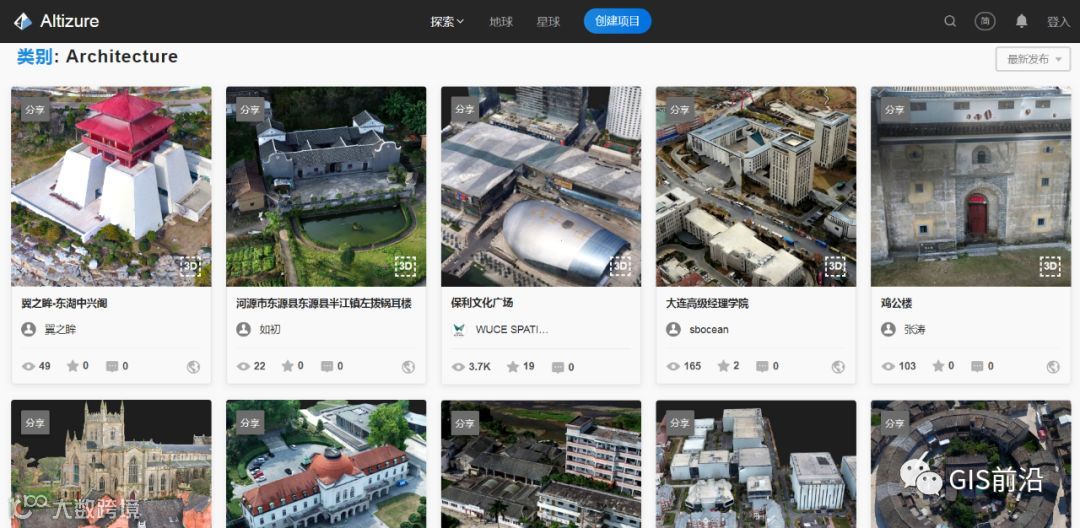Click 分享 button on 河源市东源县 card
Viewport: 1080px width, 528px height.
pos(249,109)
